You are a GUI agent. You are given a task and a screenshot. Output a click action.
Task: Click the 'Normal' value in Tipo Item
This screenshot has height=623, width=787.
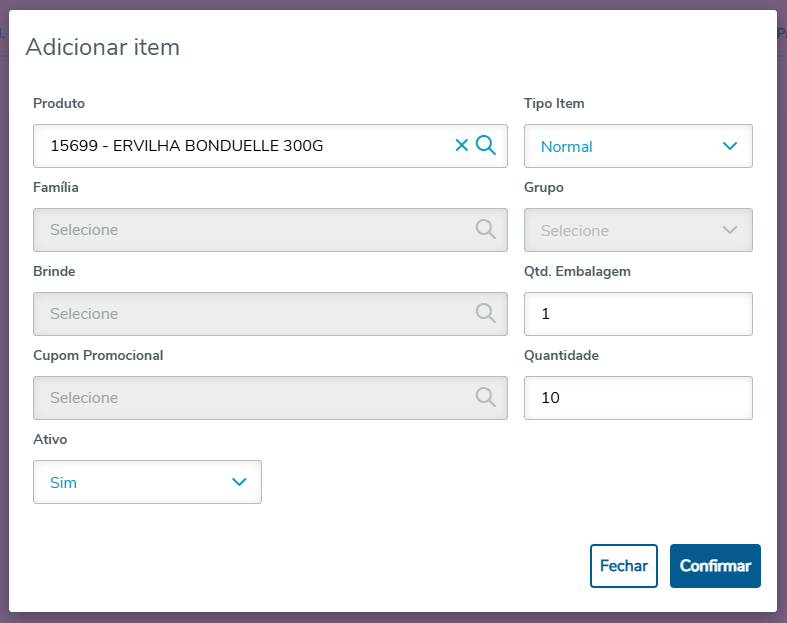point(567,146)
